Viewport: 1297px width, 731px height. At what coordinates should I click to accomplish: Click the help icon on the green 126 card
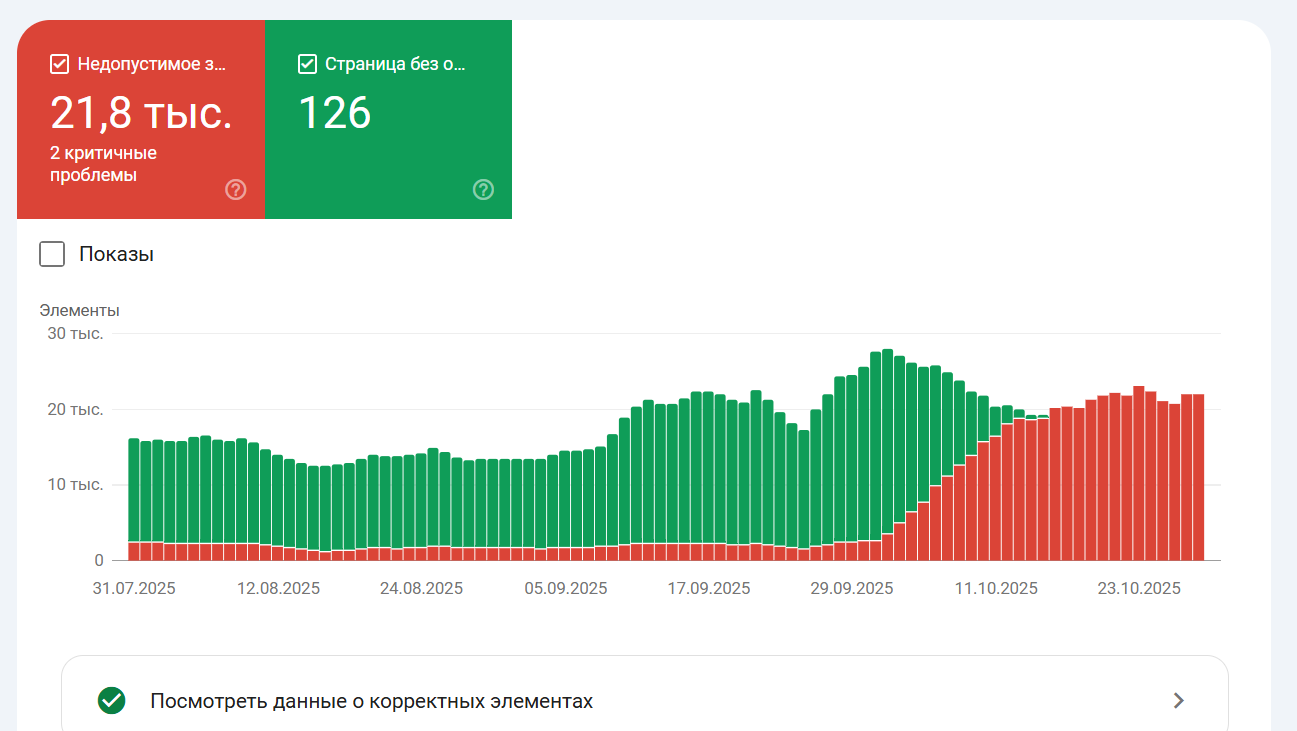483,190
